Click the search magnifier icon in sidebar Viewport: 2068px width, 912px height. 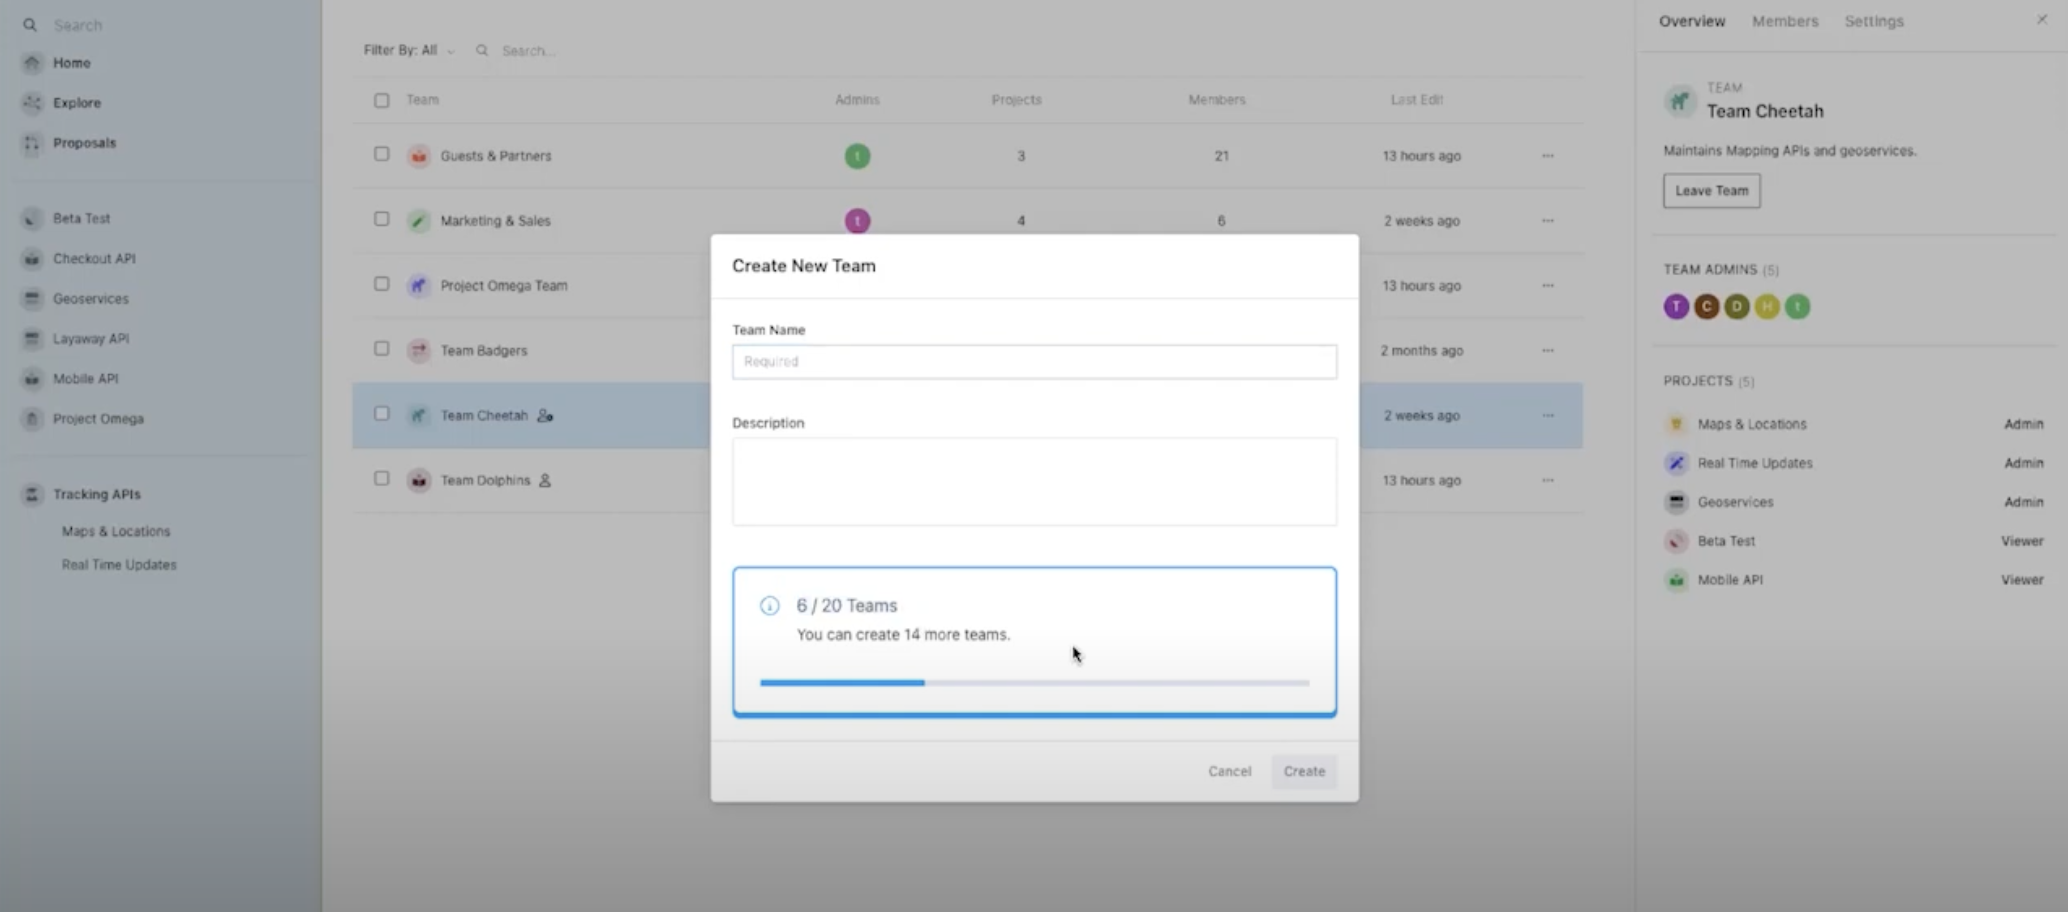(30, 25)
